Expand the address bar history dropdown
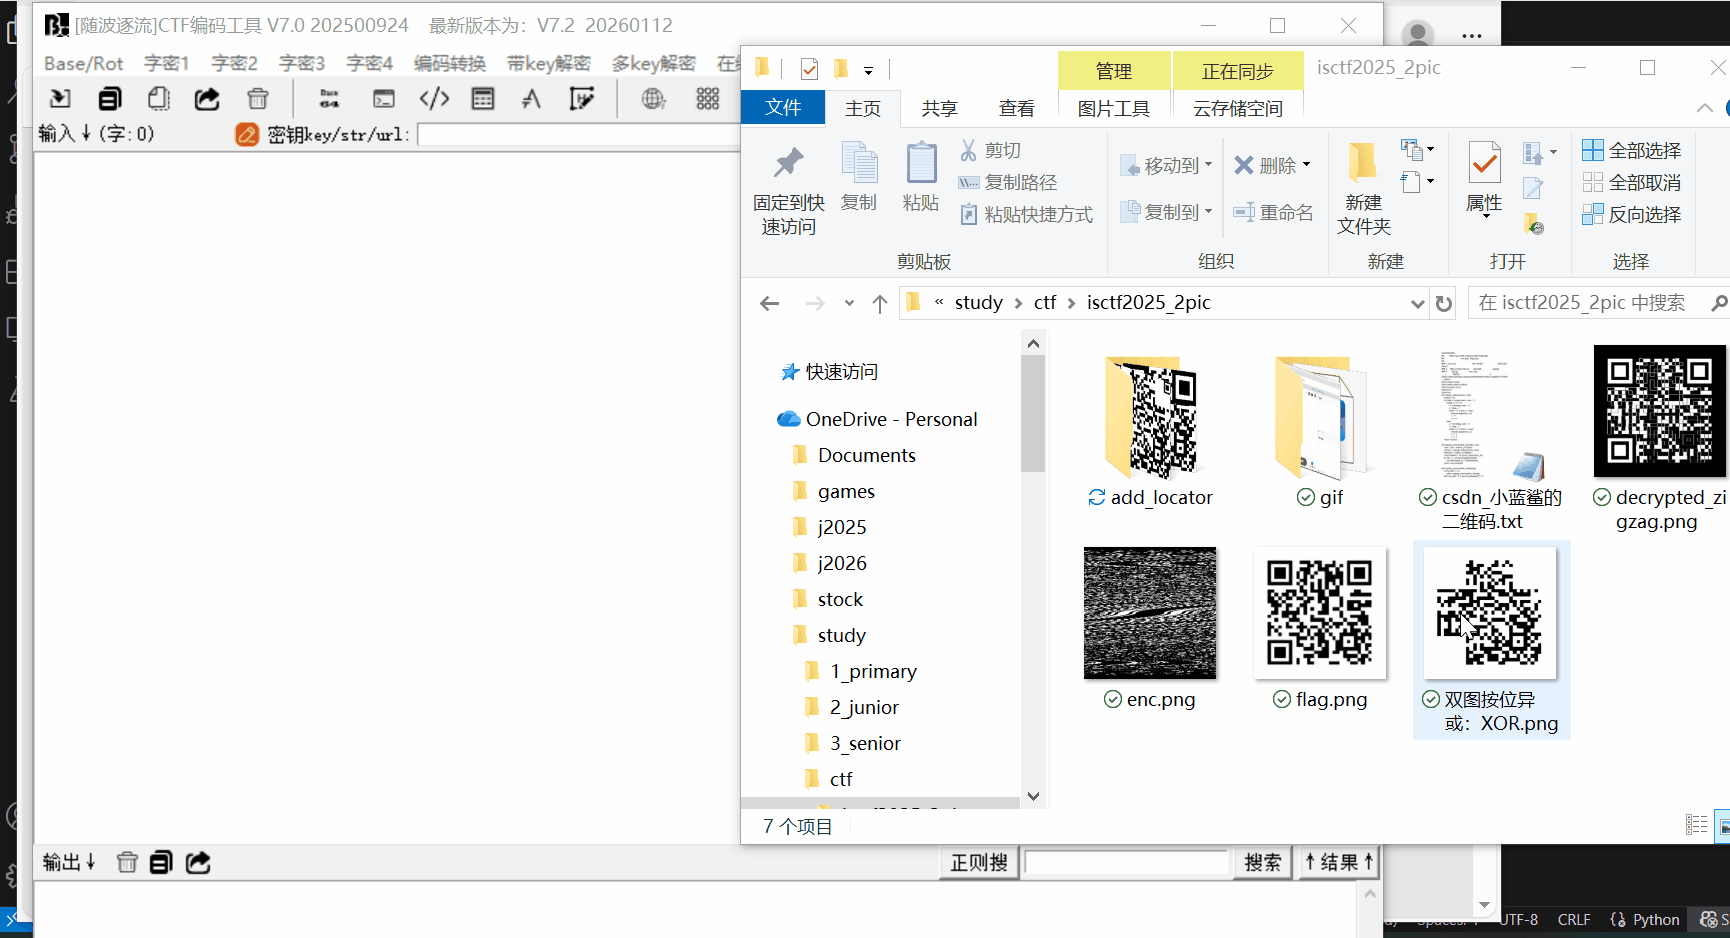The width and height of the screenshot is (1730, 938). point(1417,303)
